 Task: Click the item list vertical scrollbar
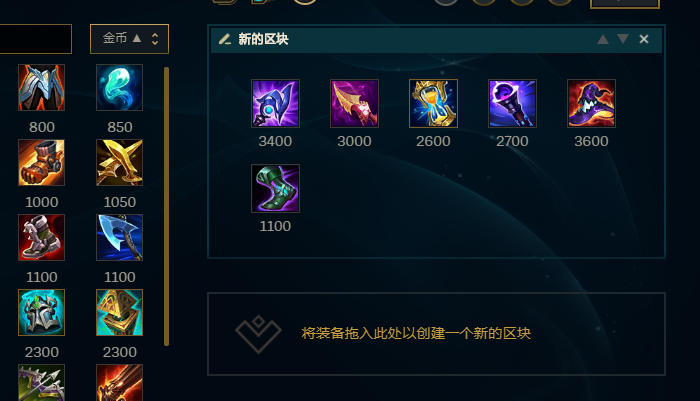[167, 206]
